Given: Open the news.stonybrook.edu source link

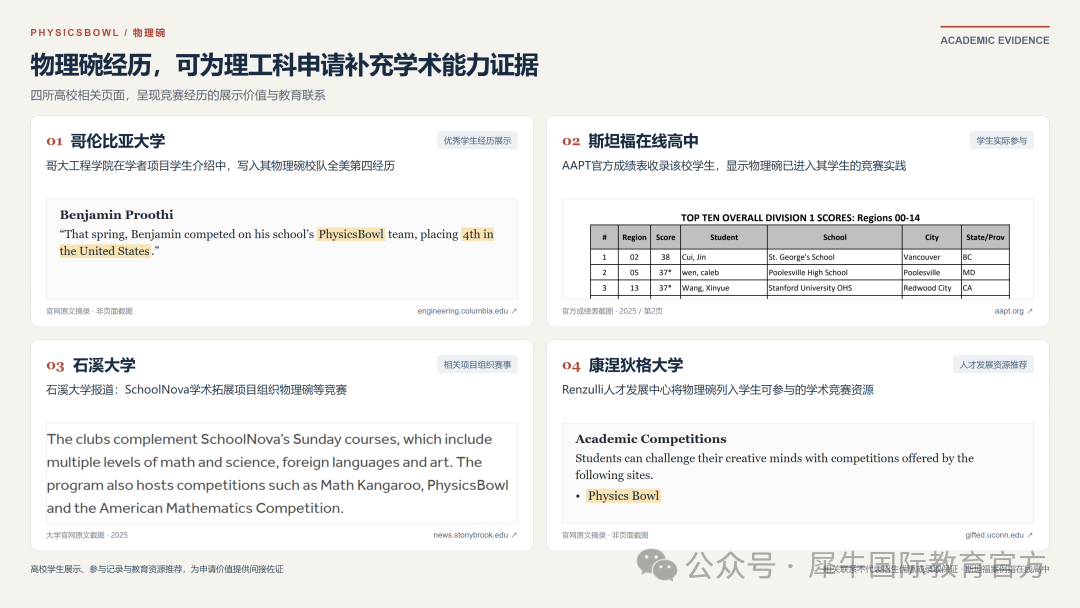Looking at the screenshot, I should 475,535.
